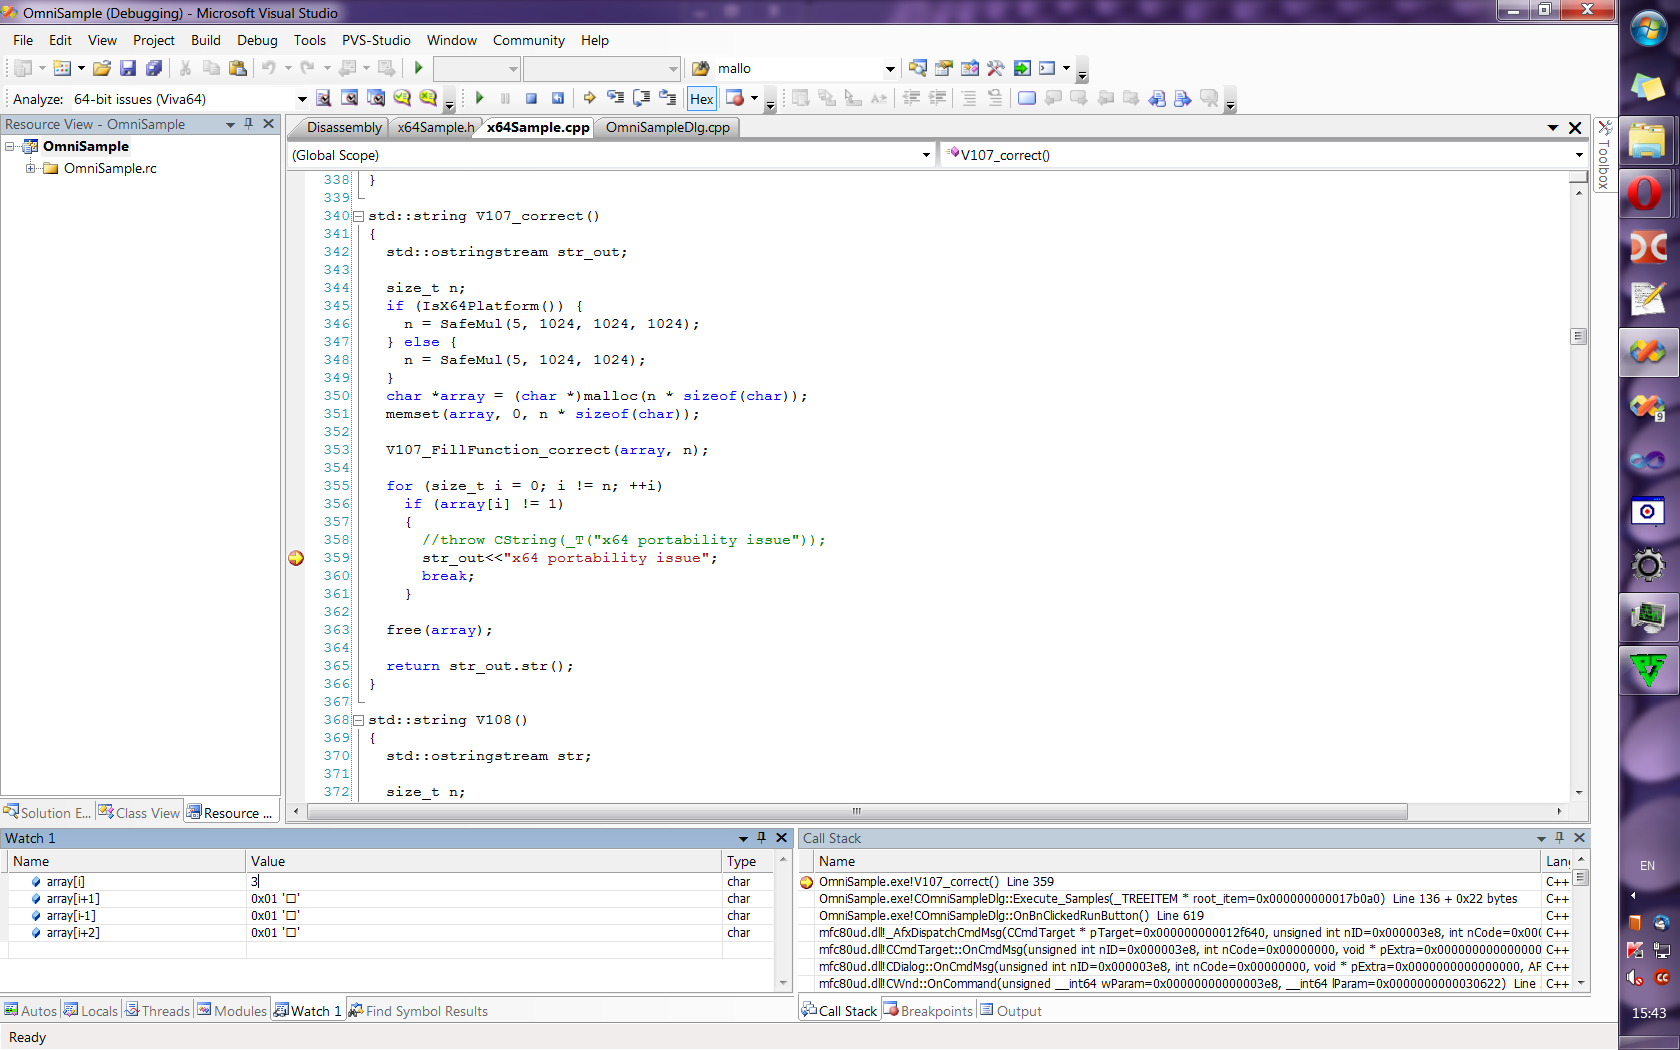Open the Analyze 64-bit issues dropdown

(x=302, y=99)
